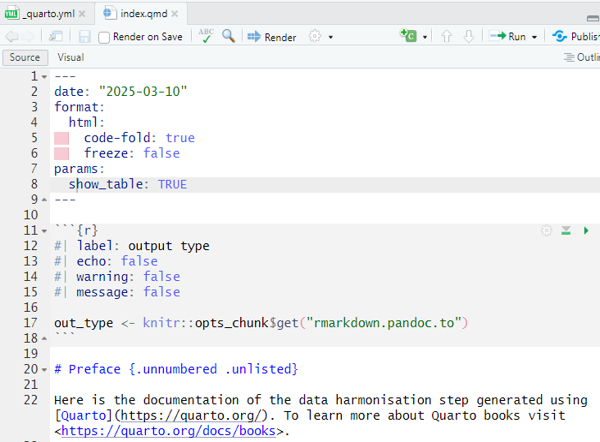Expand the Run dropdown menu
Viewport: 600px width, 442px height.
[x=534, y=37]
